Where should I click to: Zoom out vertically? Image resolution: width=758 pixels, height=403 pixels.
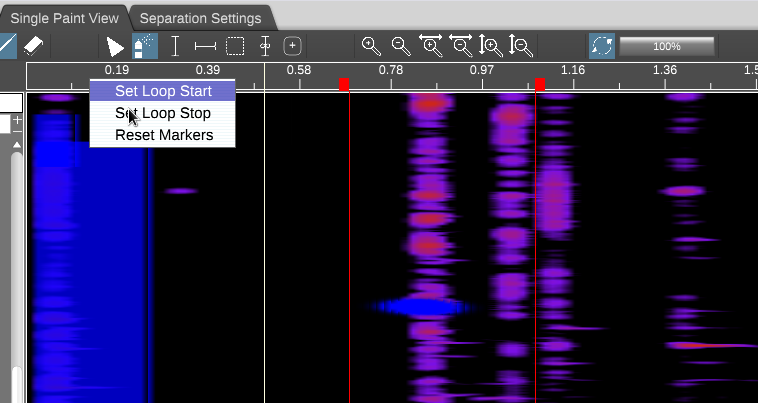[x=521, y=46]
